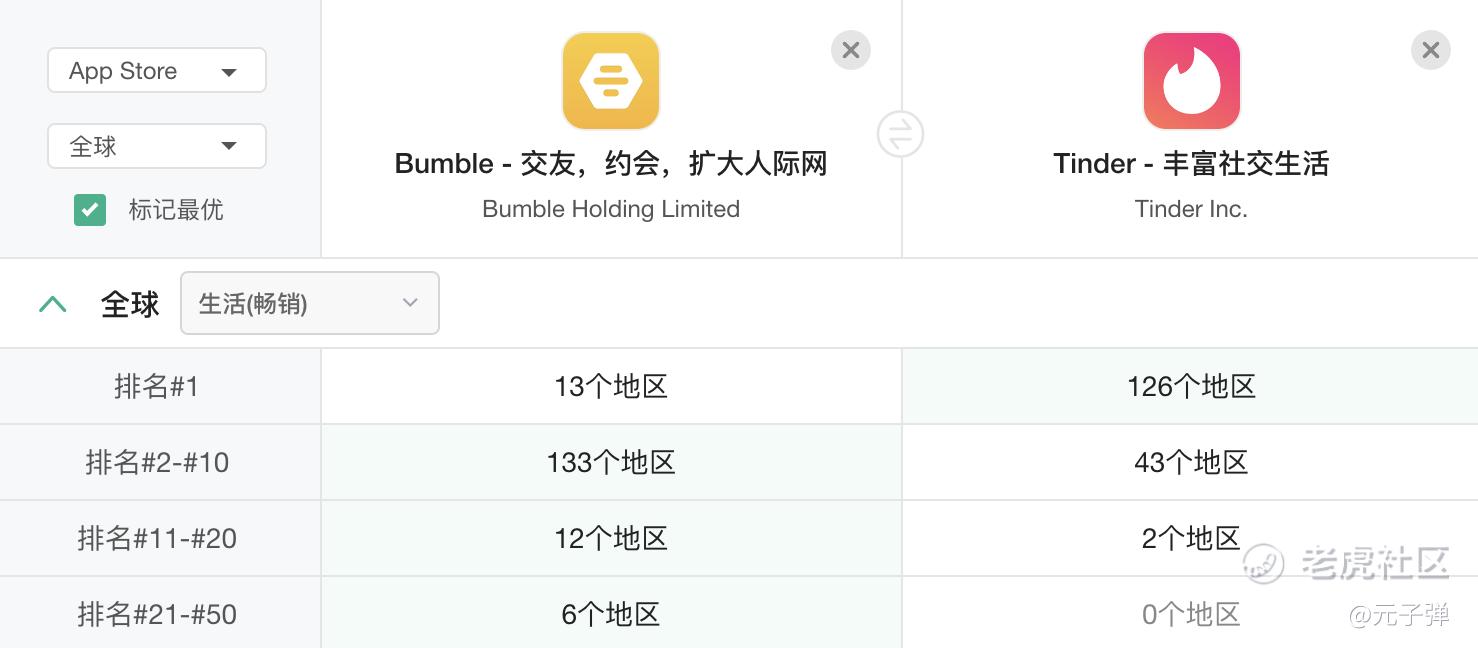Viewport: 1478px width, 648px height.
Task: Click the 标记最优 label text
Action: (x=176, y=210)
